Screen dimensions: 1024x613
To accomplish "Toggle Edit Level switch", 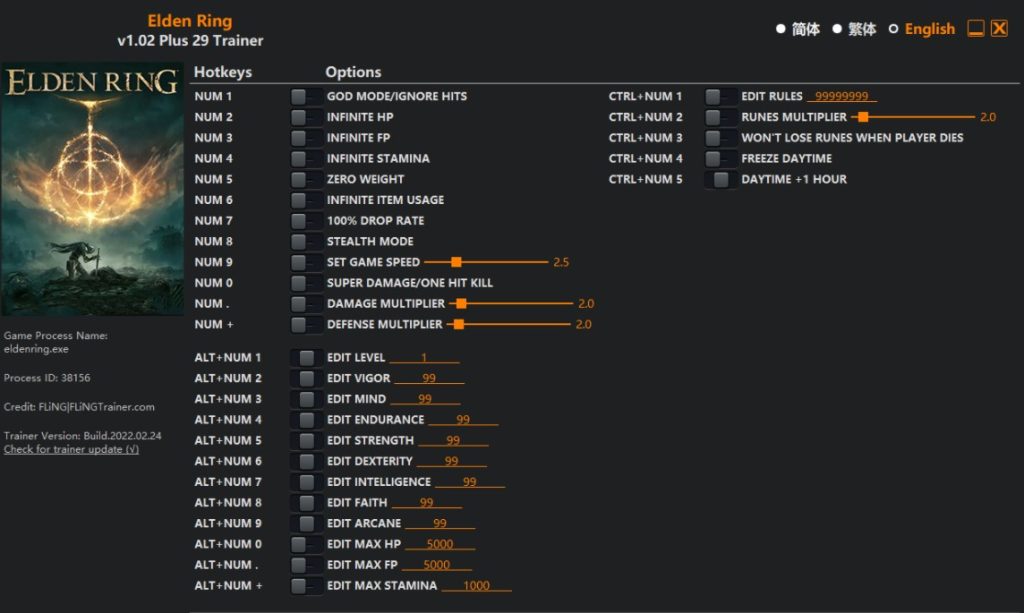I will coord(306,358).
